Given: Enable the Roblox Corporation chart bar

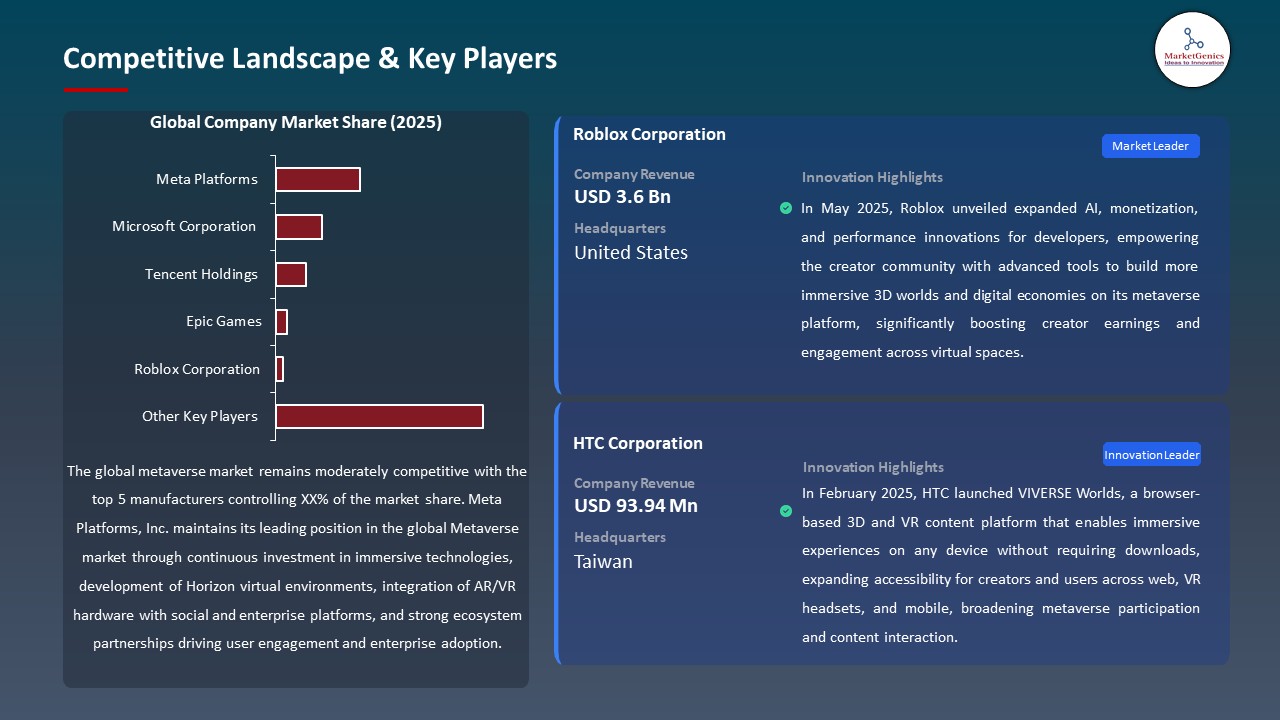Looking at the screenshot, I should [279, 368].
